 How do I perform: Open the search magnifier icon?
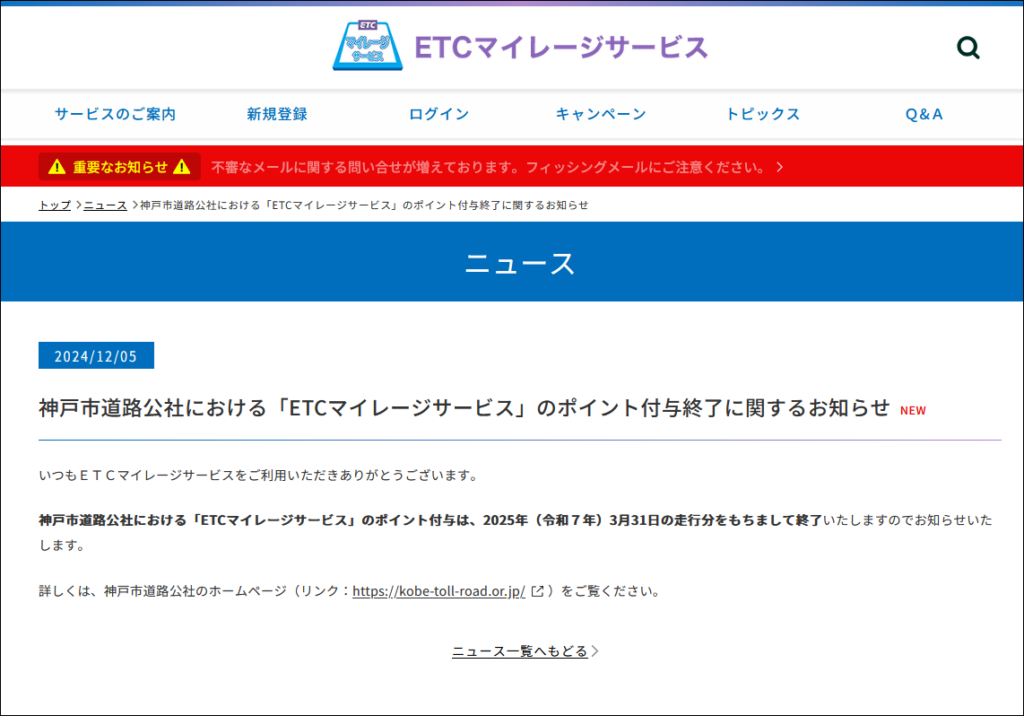pos(968,48)
